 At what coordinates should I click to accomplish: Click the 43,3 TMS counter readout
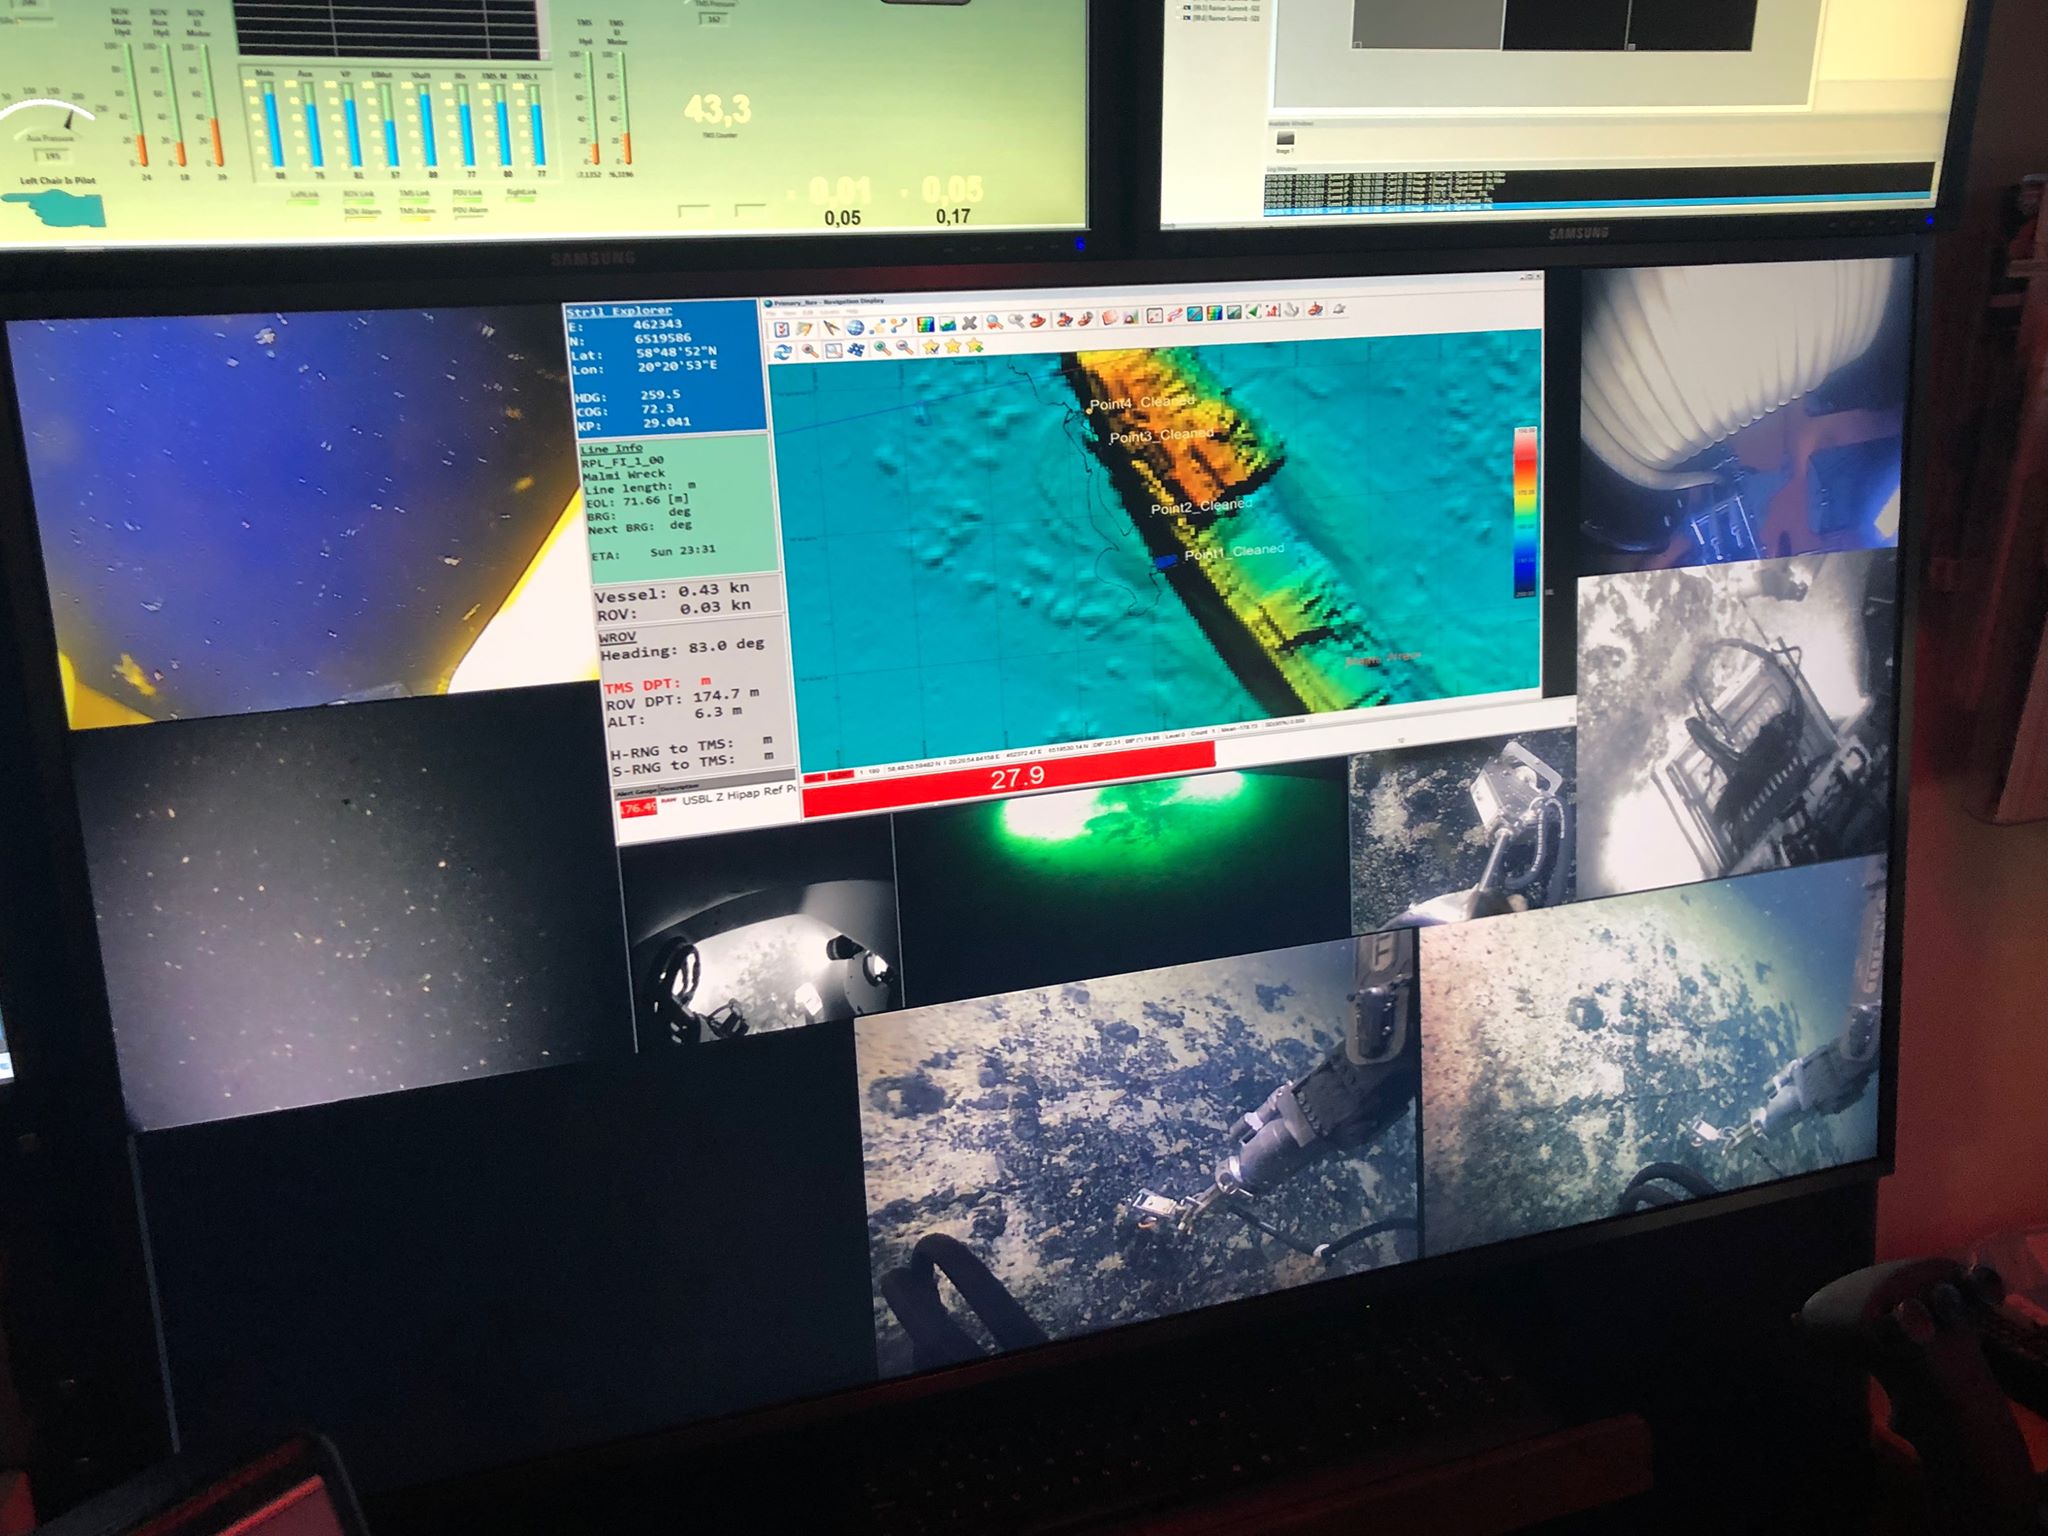pyautogui.click(x=717, y=109)
